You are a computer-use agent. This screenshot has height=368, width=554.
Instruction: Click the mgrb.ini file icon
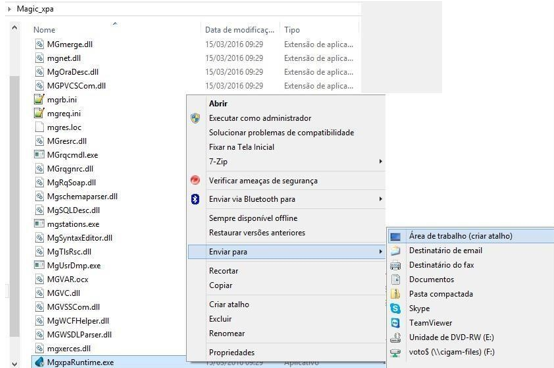[39, 99]
